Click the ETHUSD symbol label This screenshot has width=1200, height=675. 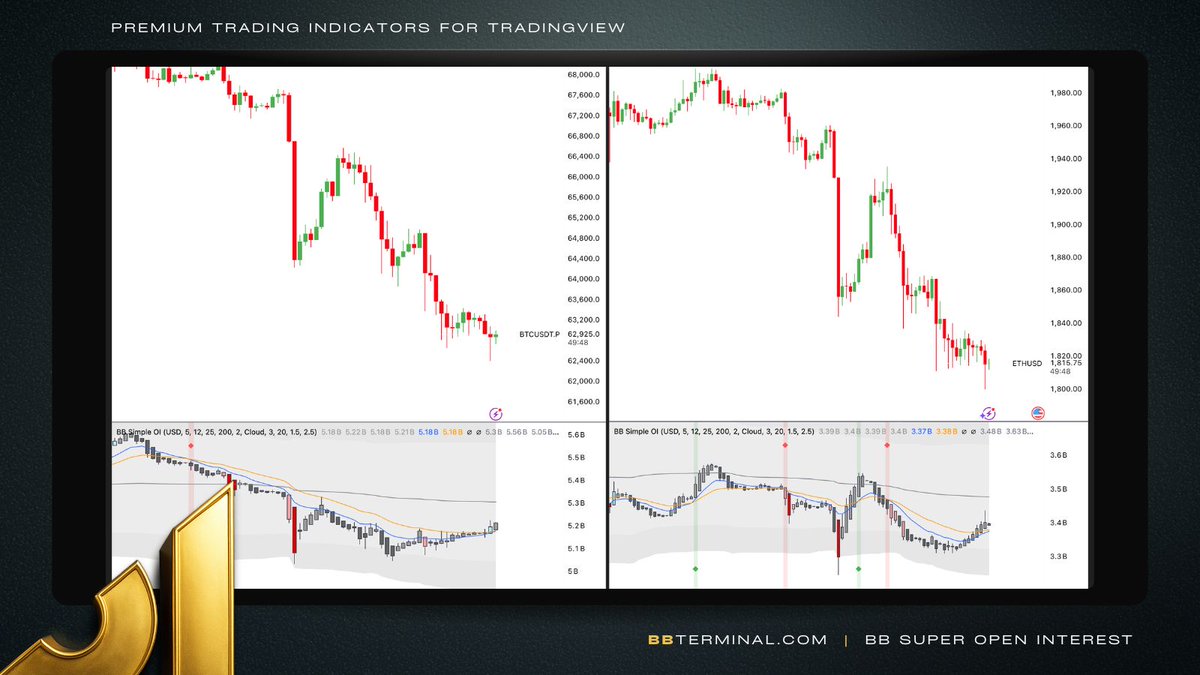tap(1027, 363)
